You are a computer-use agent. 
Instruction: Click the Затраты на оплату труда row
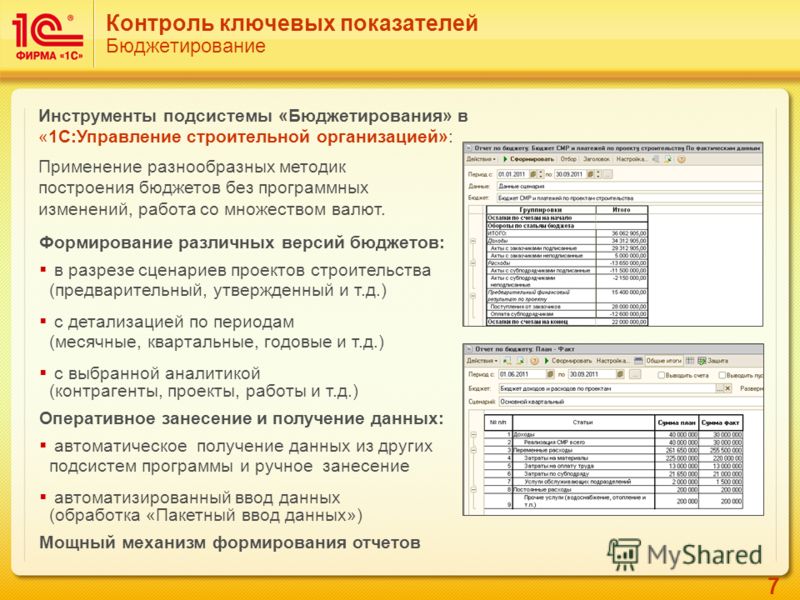[613, 466]
